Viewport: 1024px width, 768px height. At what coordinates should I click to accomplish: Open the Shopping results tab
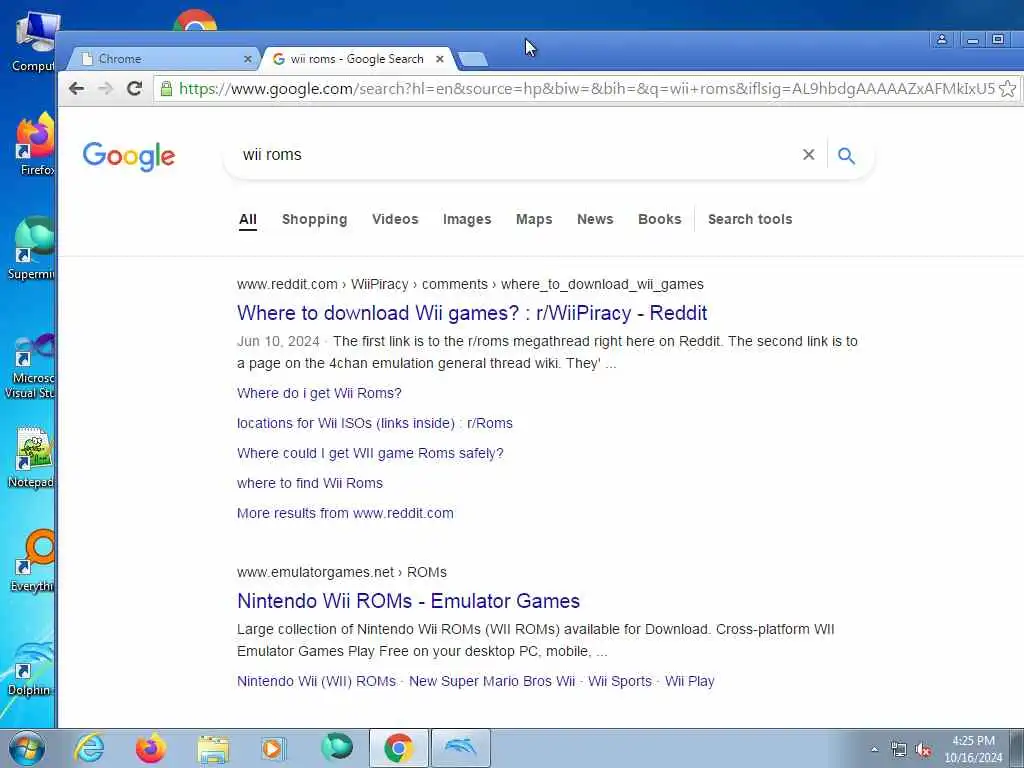314,219
